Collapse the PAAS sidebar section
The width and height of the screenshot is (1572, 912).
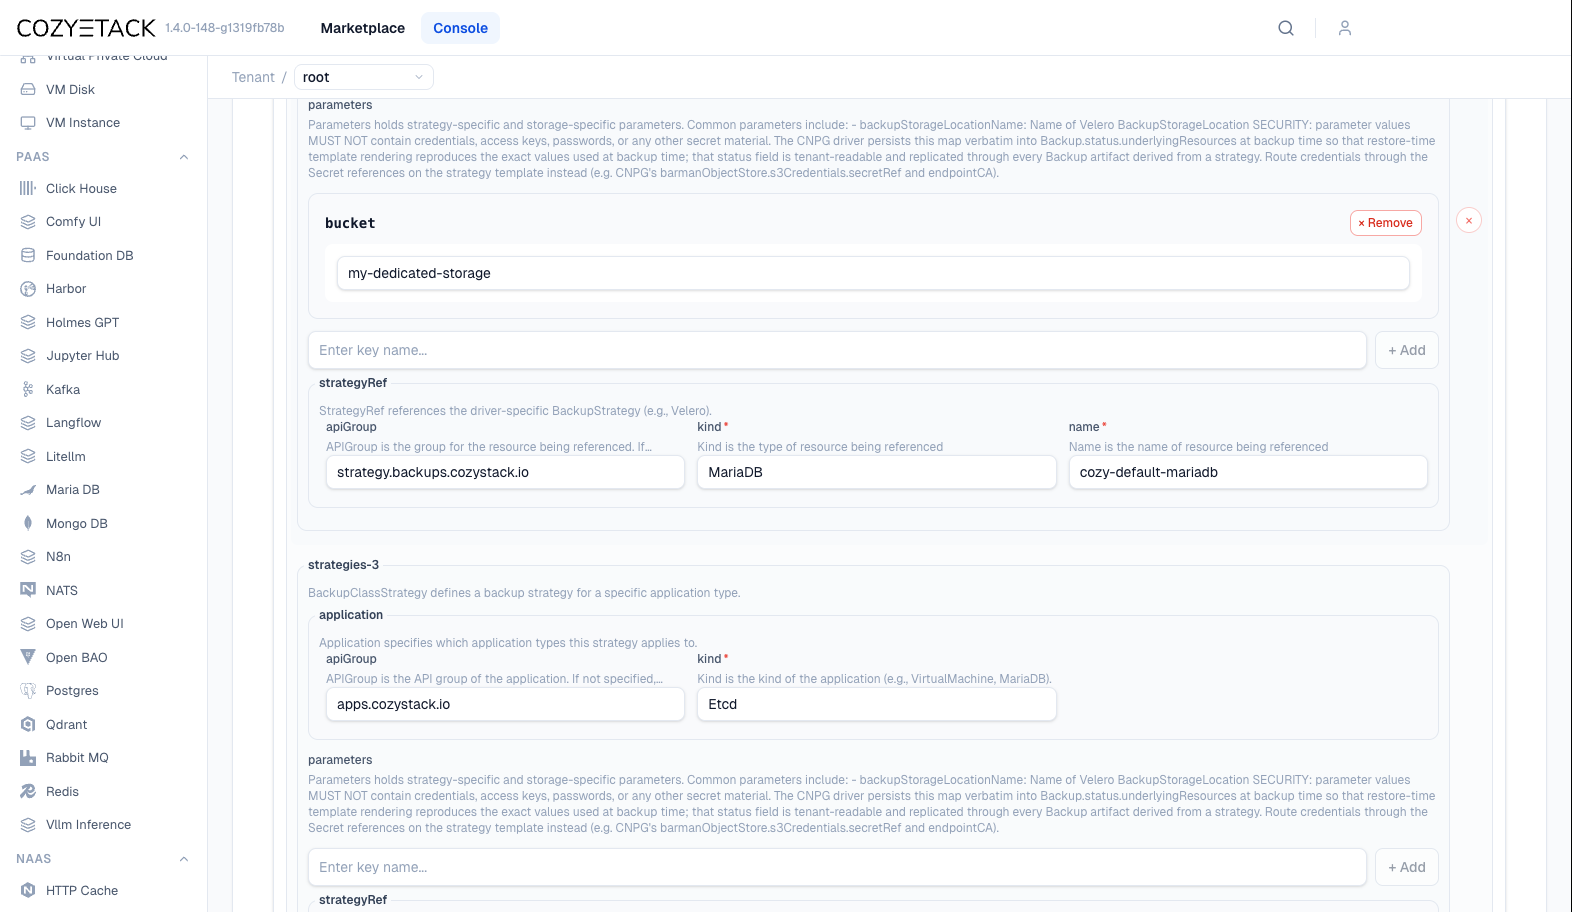(x=184, y=157)
